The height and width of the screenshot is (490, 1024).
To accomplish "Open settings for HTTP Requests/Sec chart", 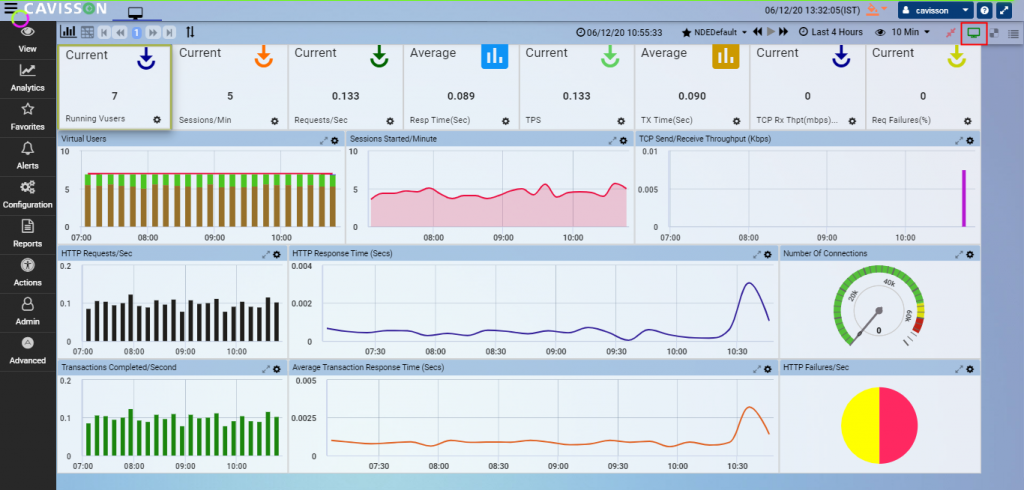I will point(276,254).
